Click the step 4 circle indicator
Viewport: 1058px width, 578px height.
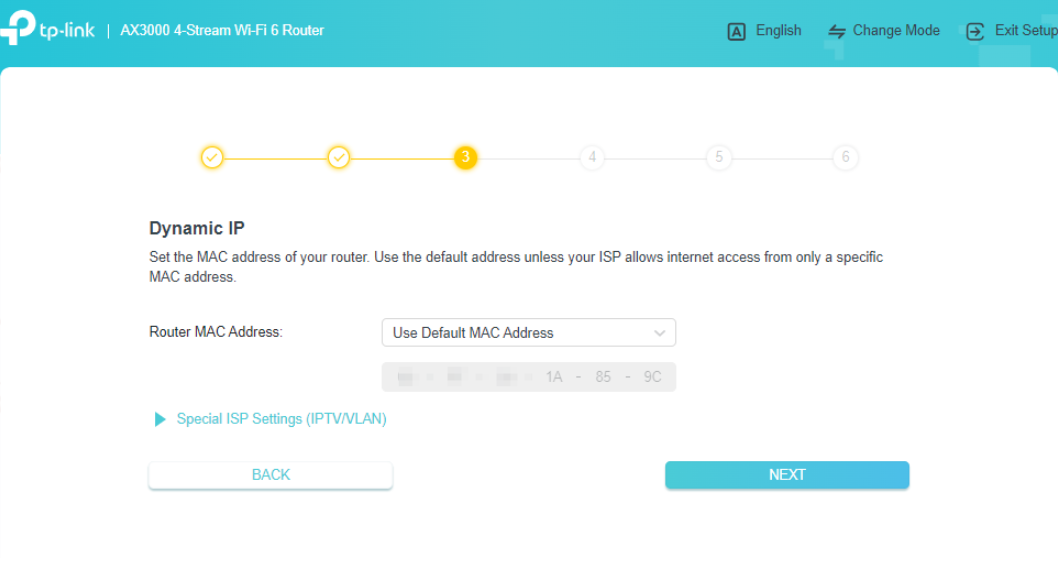click(591, 157)
